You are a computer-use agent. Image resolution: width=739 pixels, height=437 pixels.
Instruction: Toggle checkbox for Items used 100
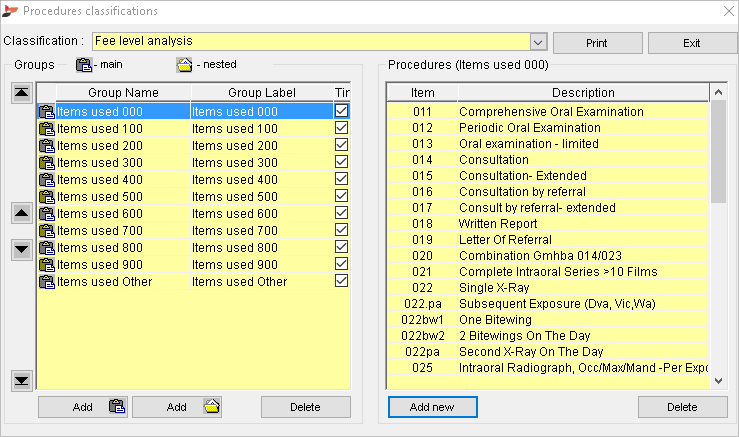tap(342, 128)
